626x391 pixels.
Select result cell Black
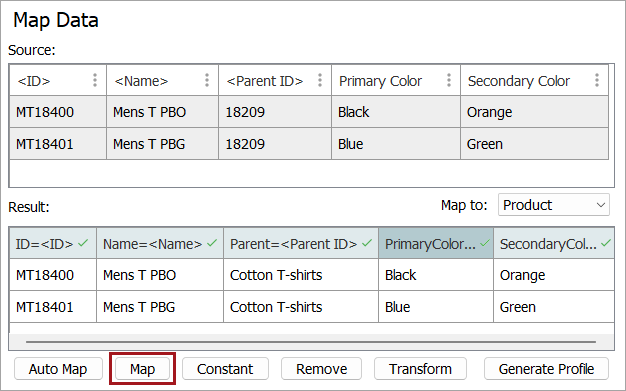[436, 275]
